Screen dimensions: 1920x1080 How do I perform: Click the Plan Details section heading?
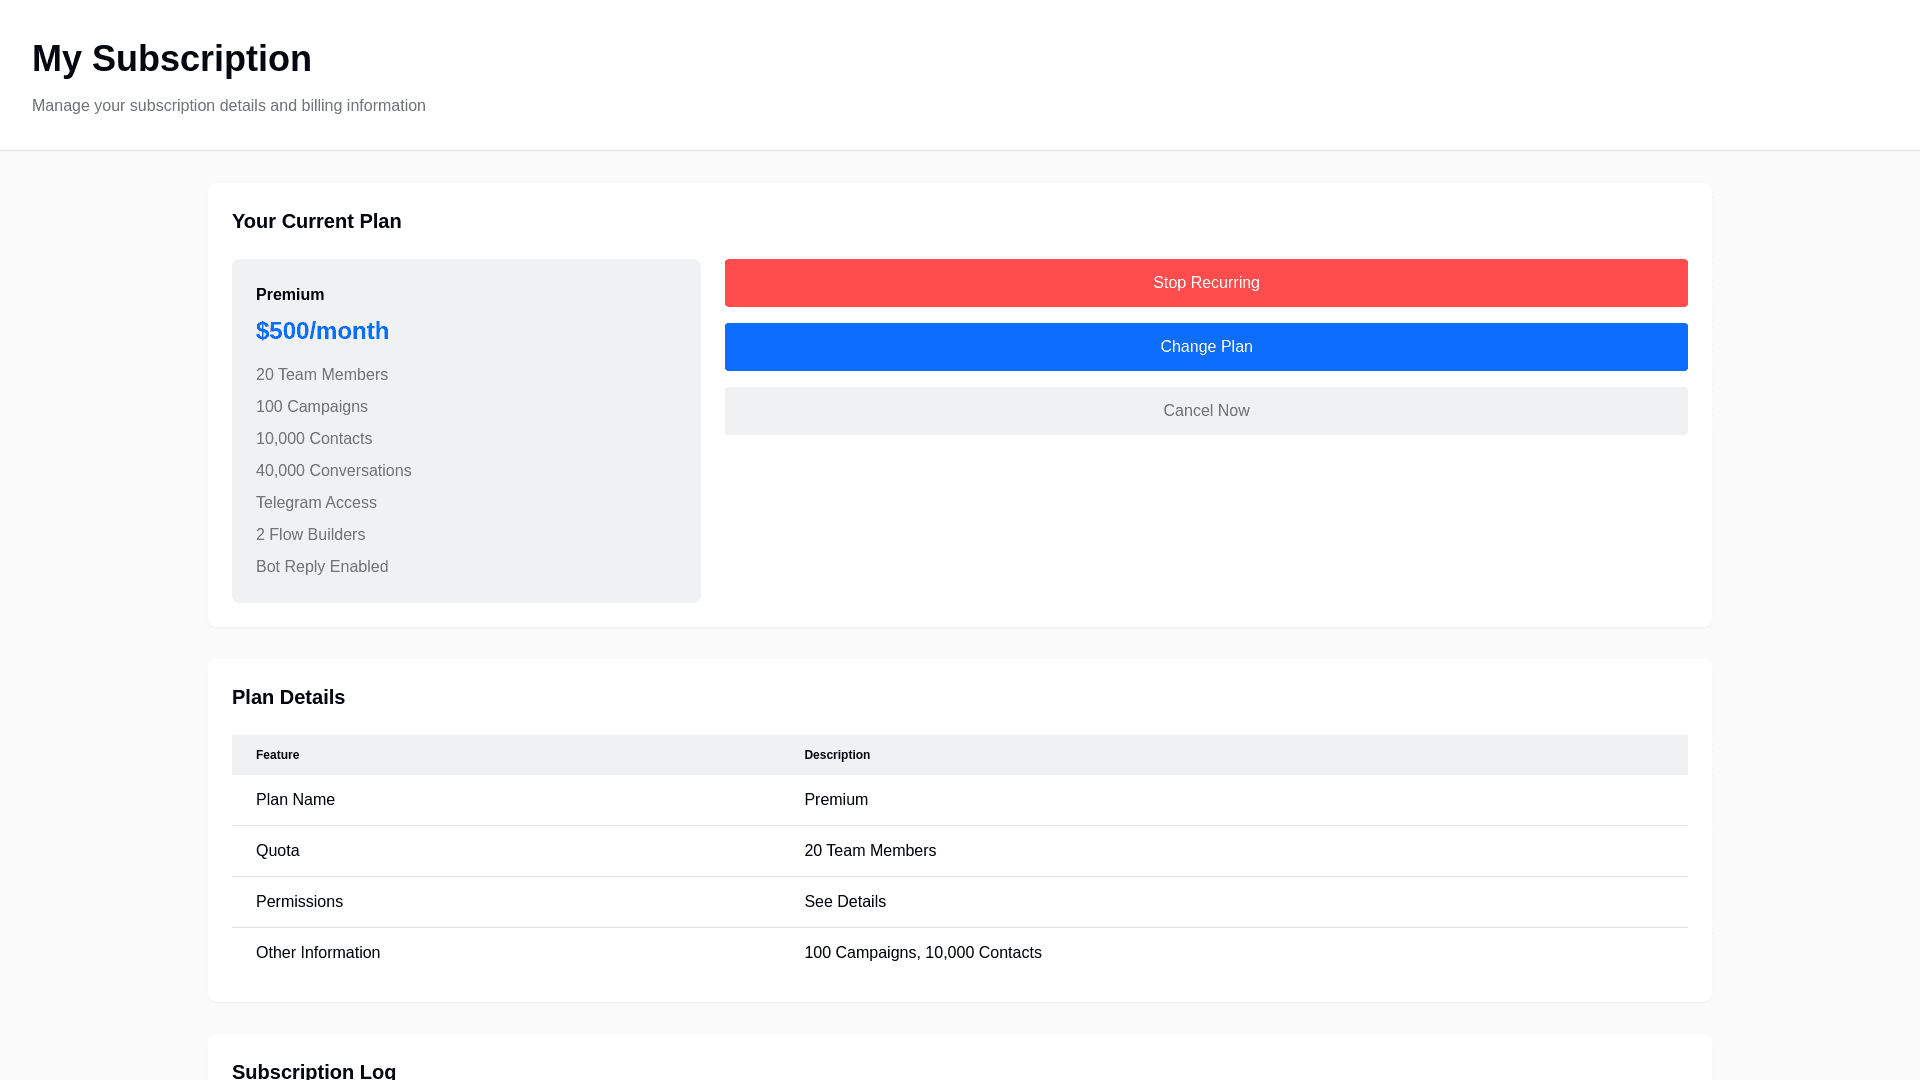(x=288, y=697)
